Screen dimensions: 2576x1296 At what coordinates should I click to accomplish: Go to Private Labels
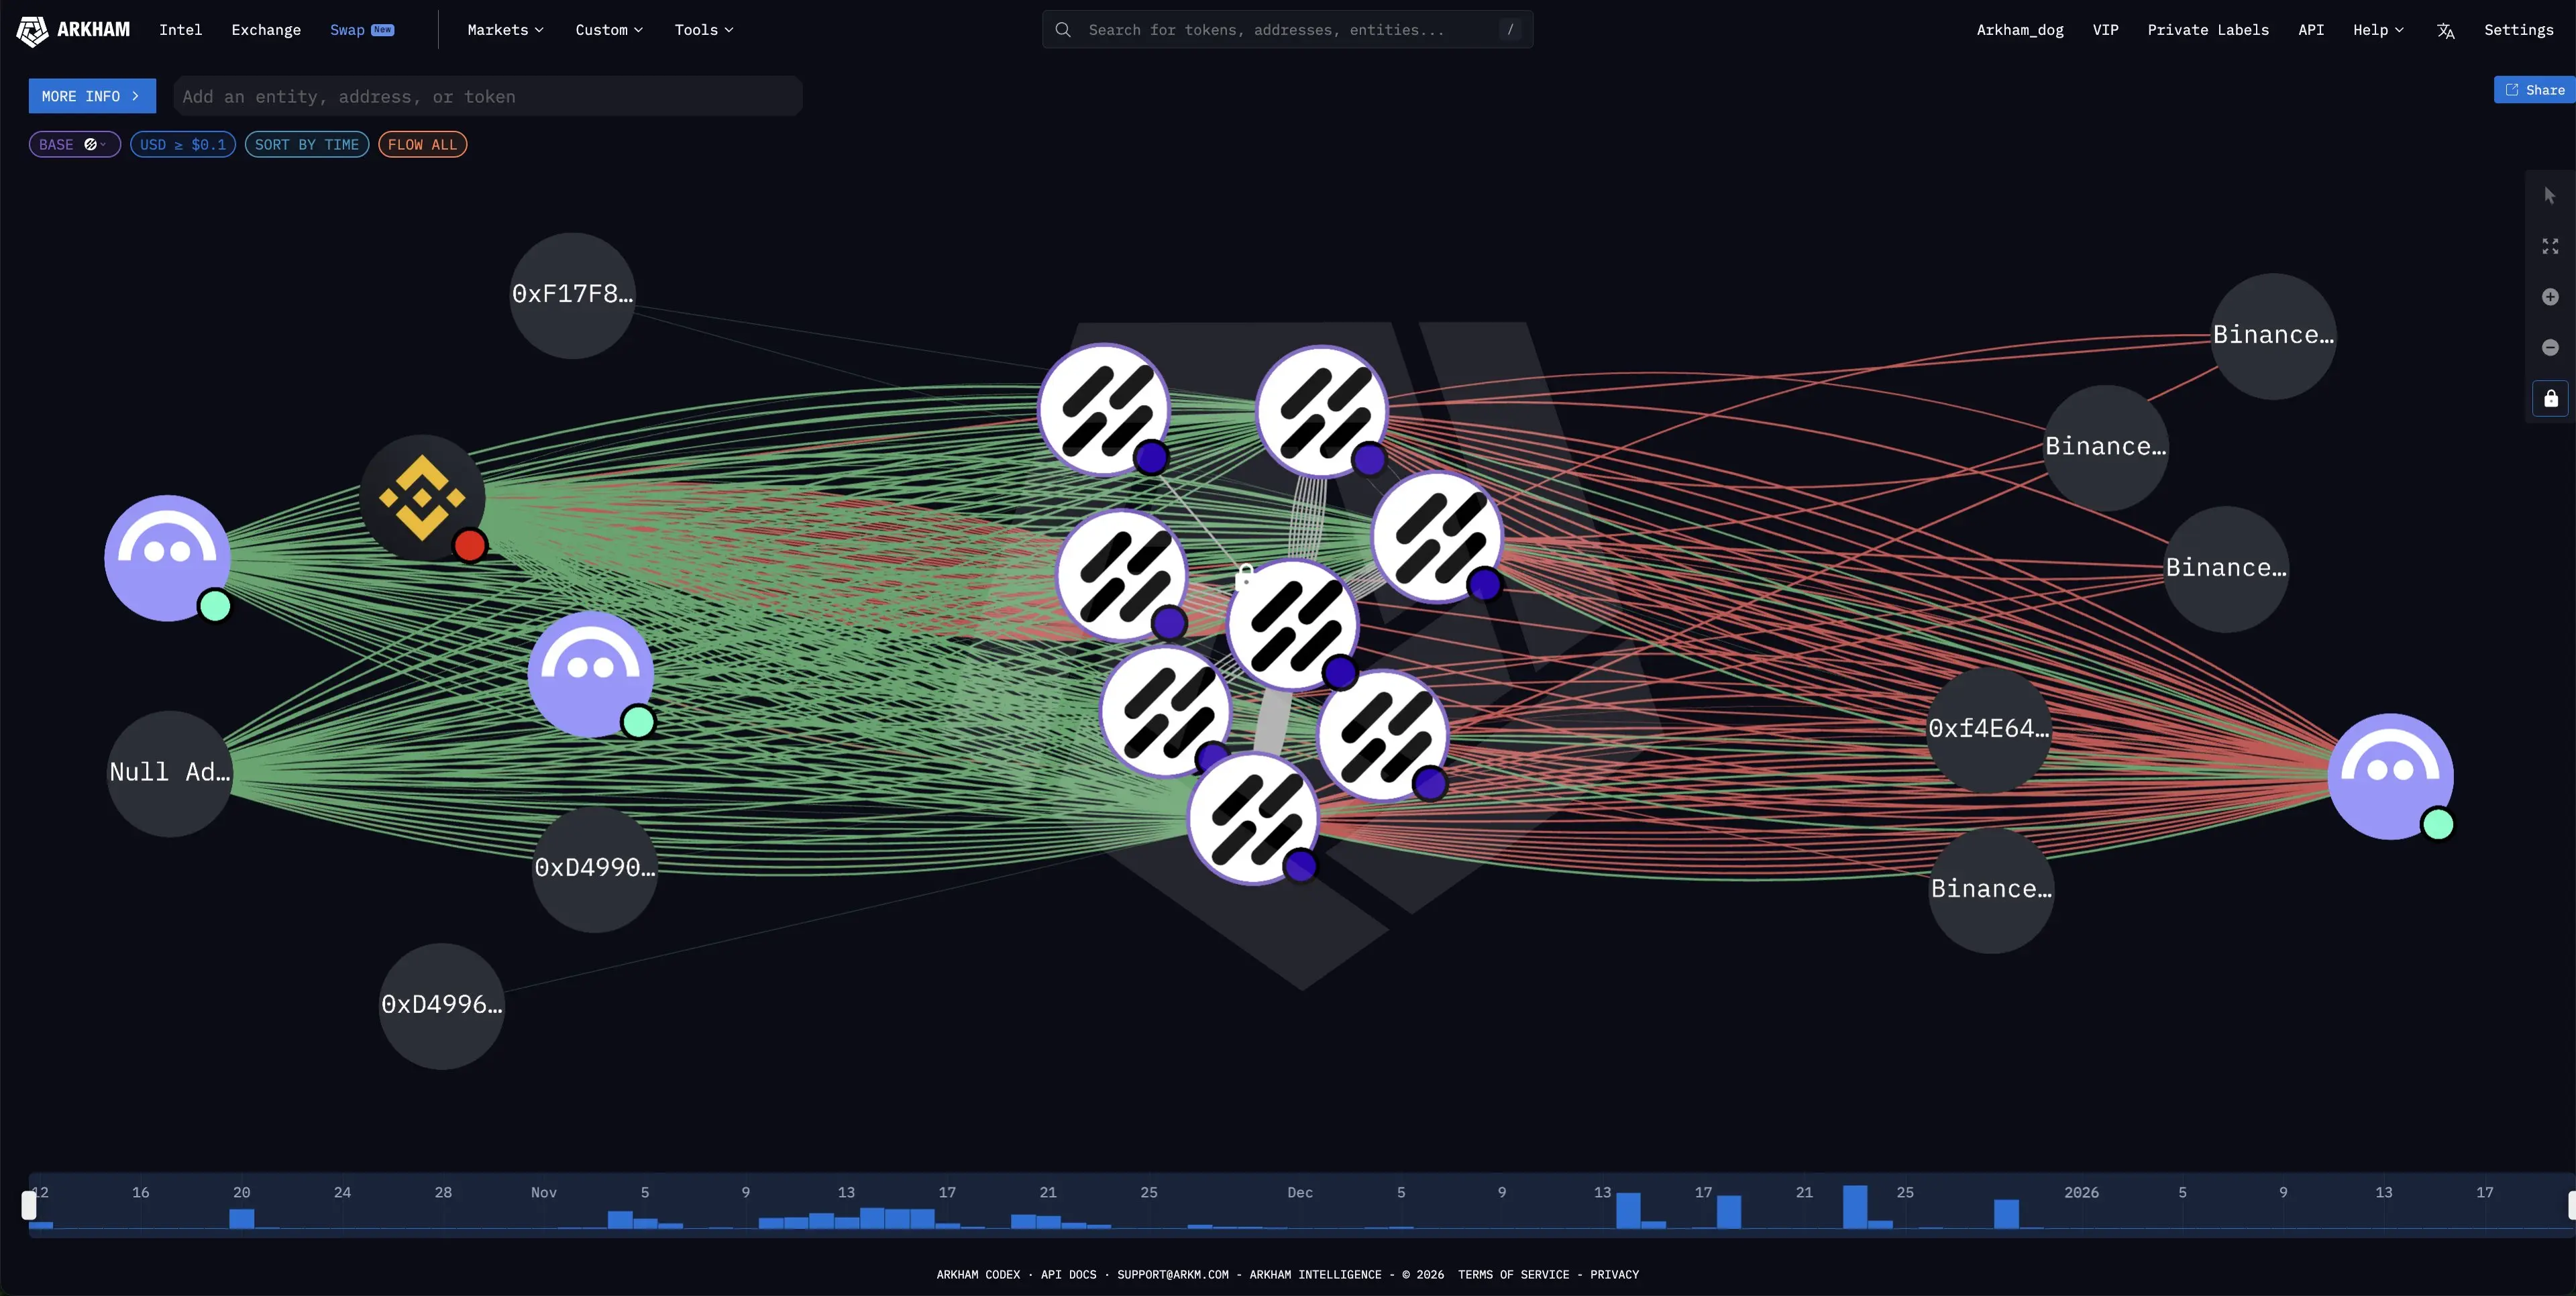click(x=2207, y=30)
